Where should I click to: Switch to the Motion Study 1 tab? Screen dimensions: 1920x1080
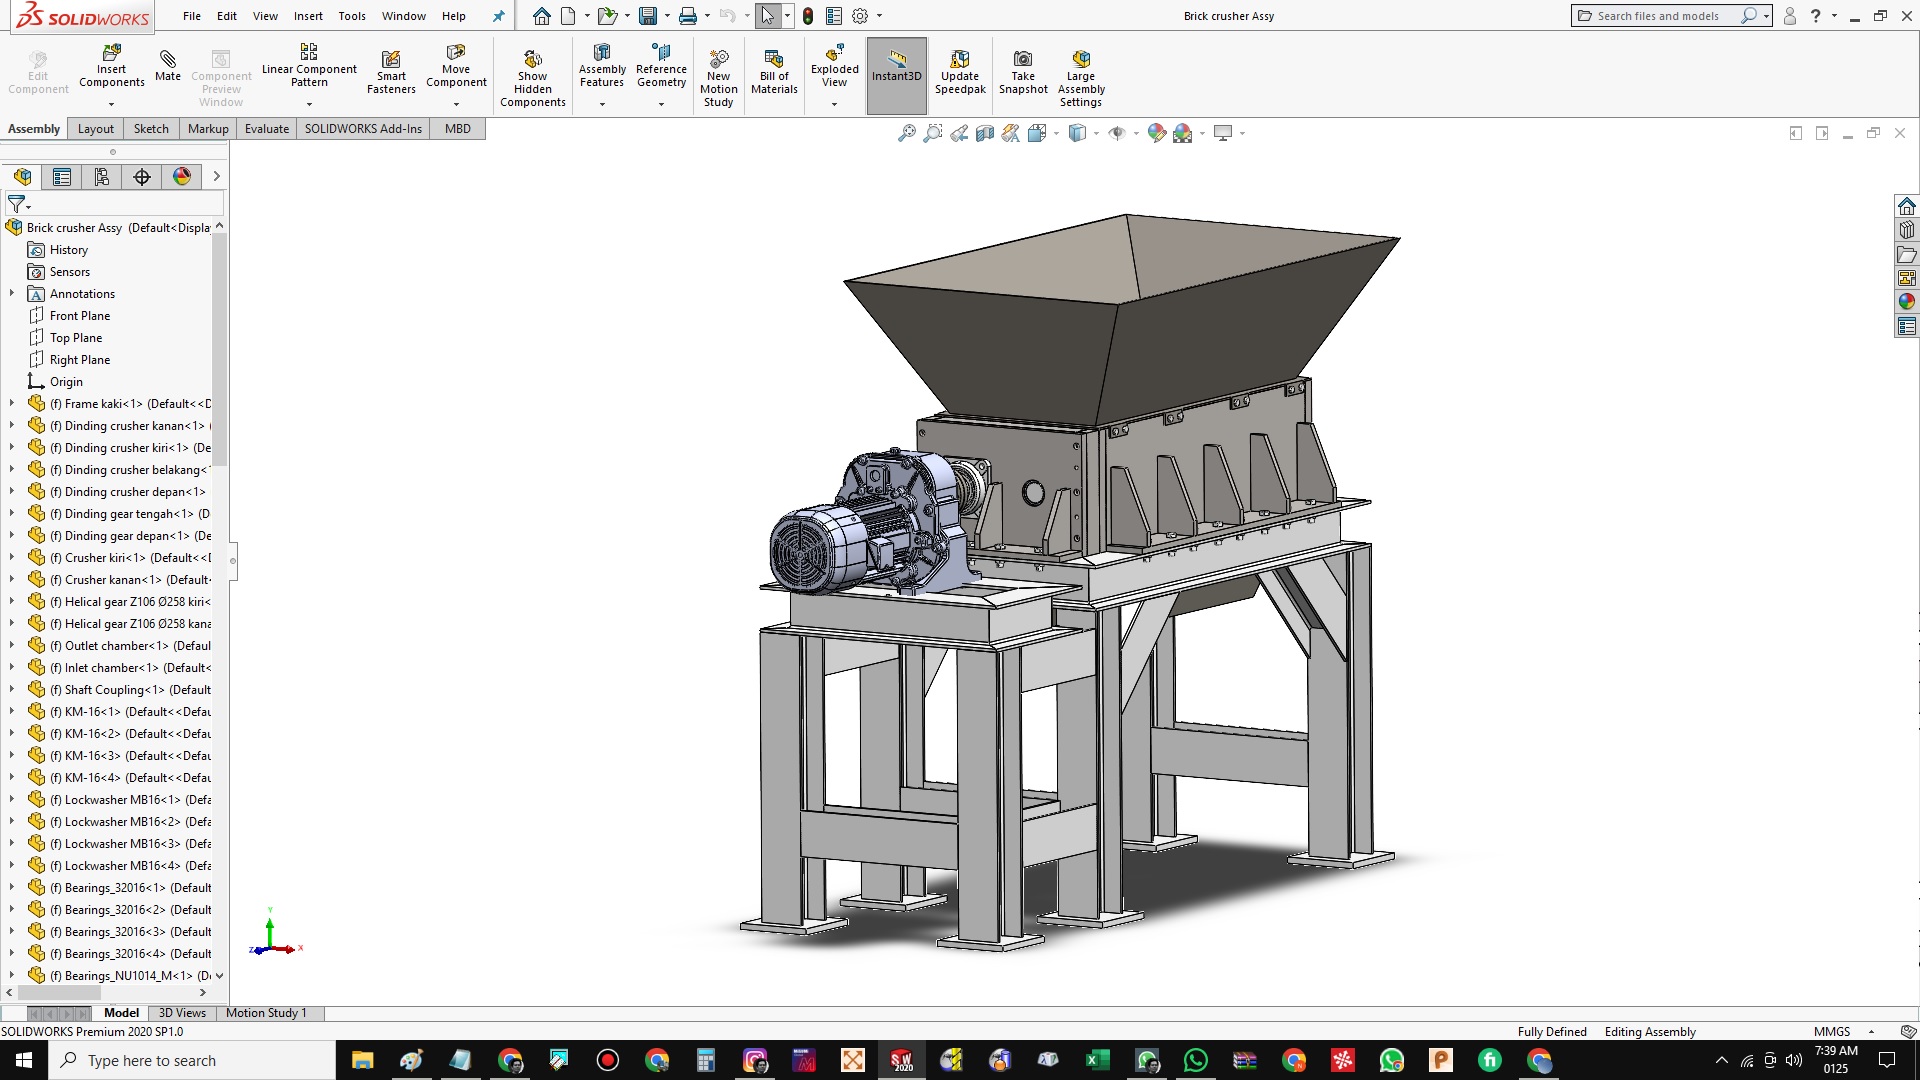(x=266, y=1013)
